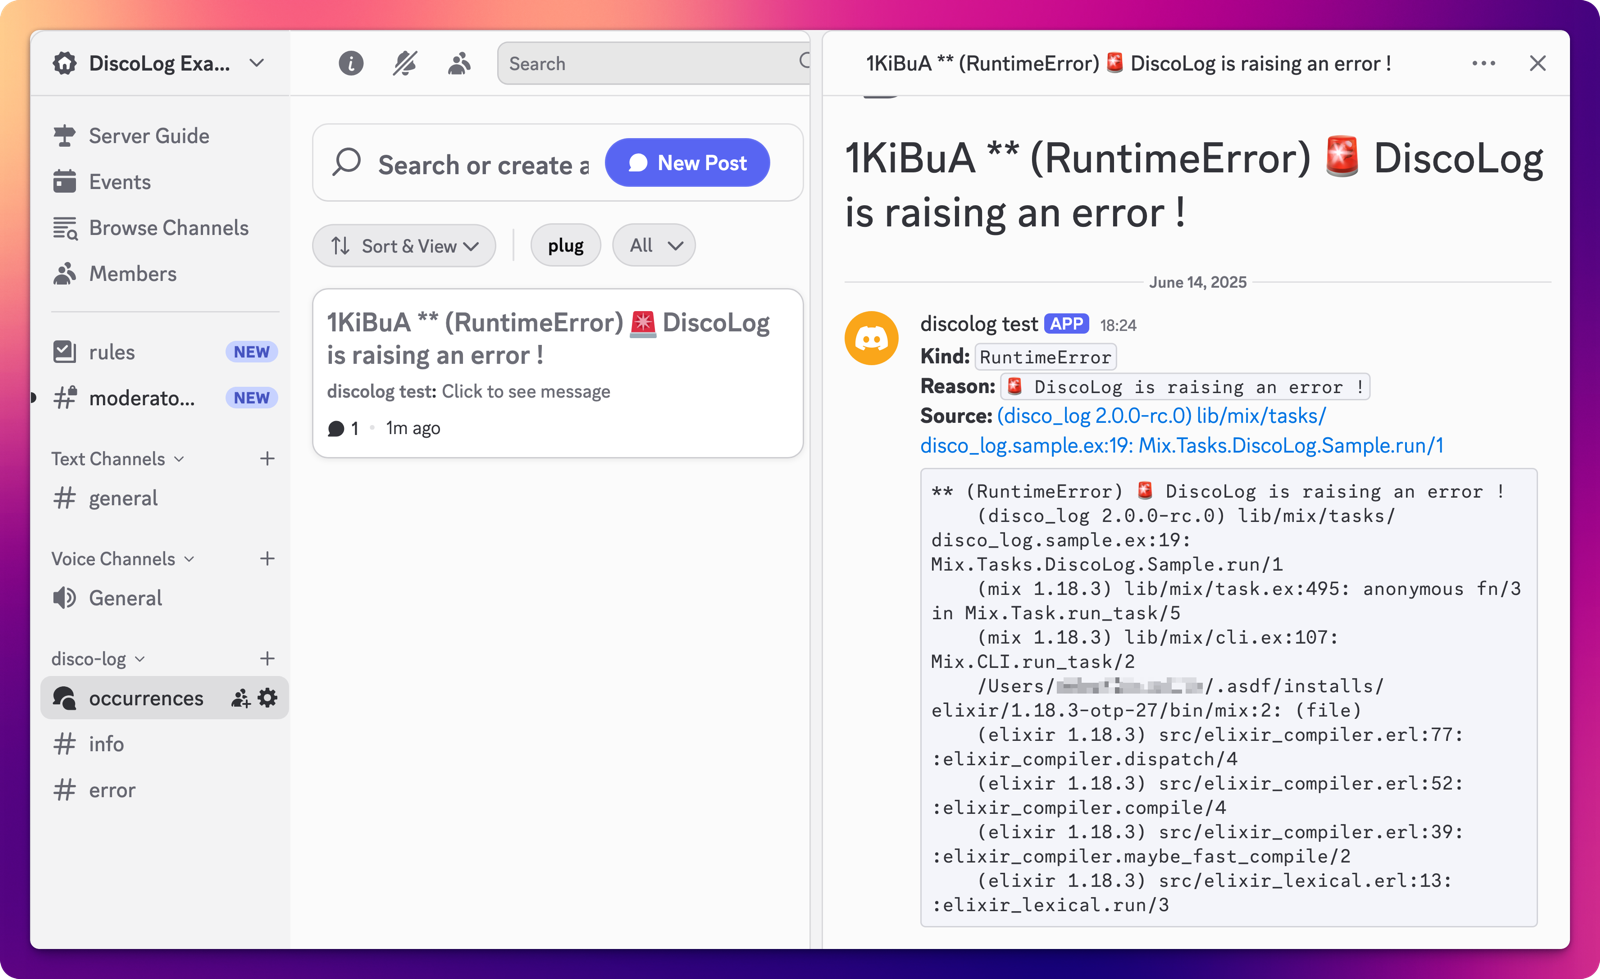
Task: Toggle the plug tag filter
Action: click(565, 246)
